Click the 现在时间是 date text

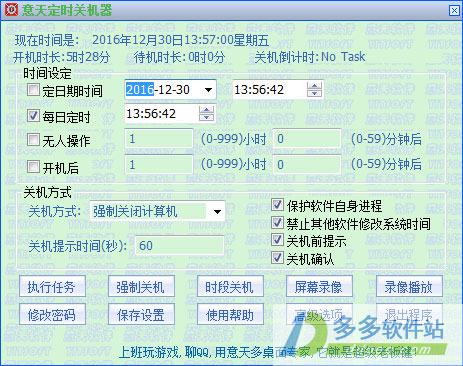pyautogui.click(x=142, y=40)
